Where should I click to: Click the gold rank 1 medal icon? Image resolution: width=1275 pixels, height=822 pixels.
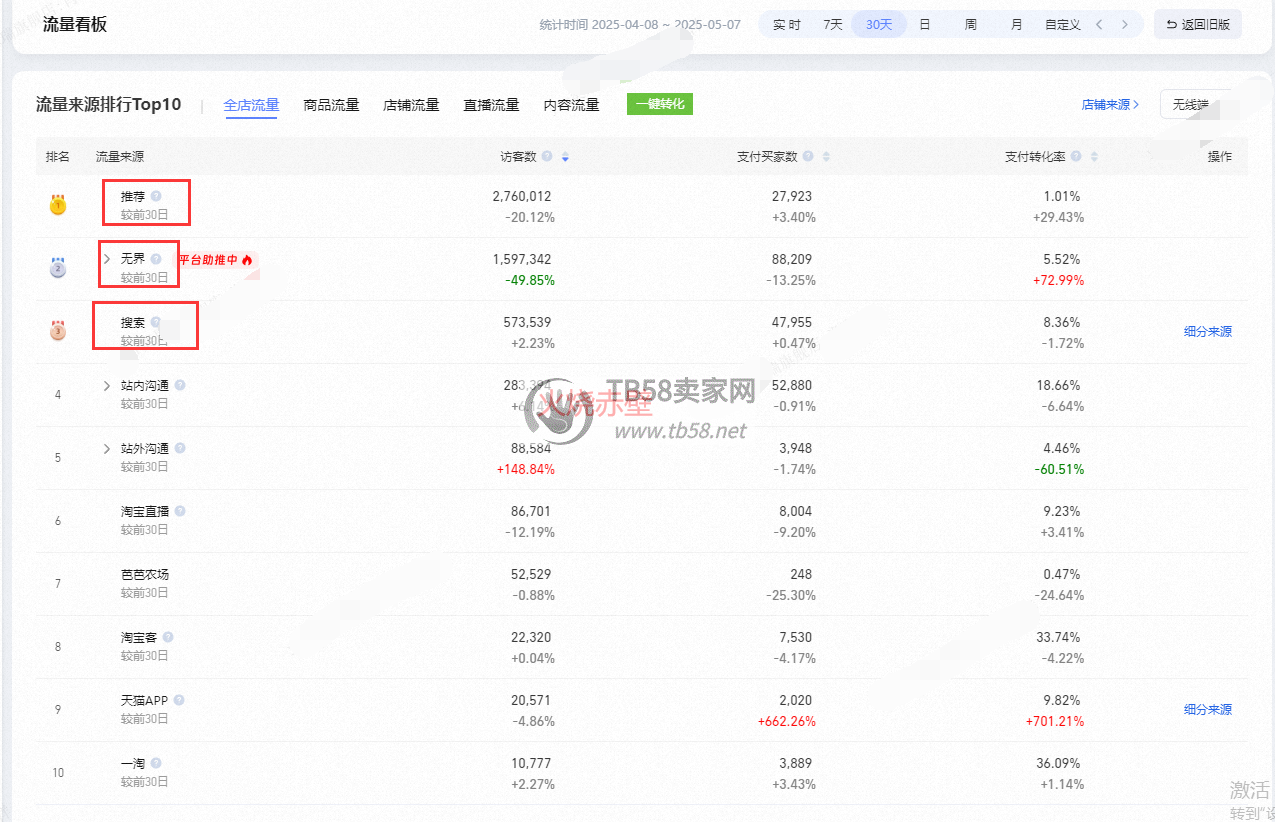click(x=58, y=205)
